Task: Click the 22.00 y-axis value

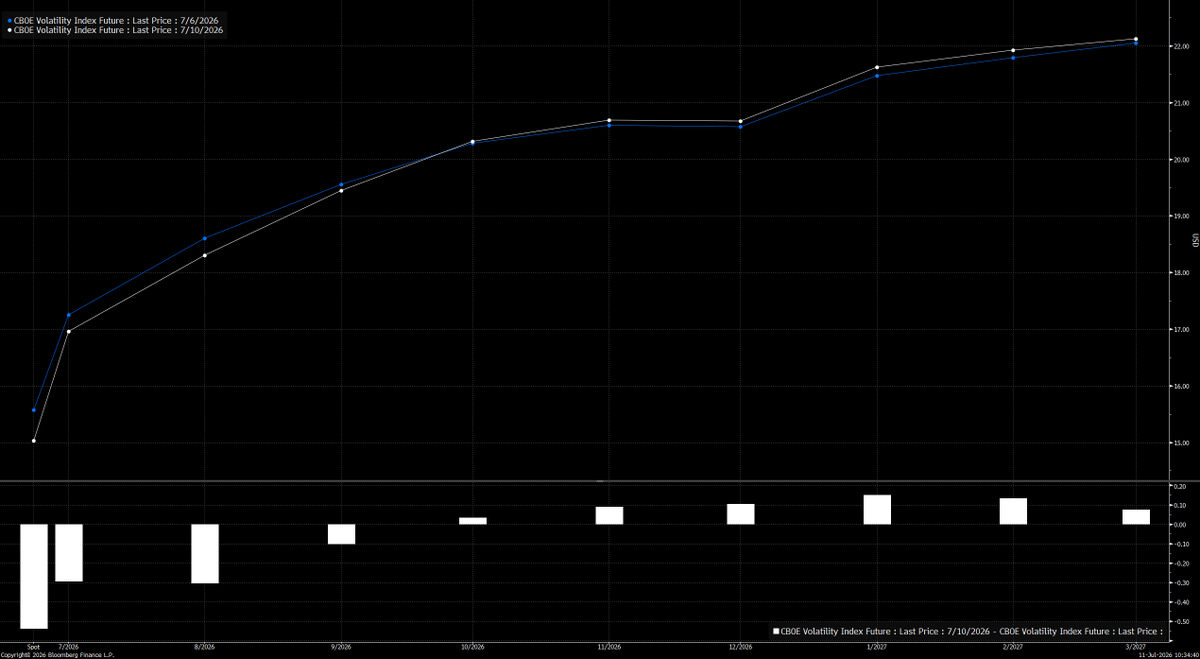Action: 1181,46
